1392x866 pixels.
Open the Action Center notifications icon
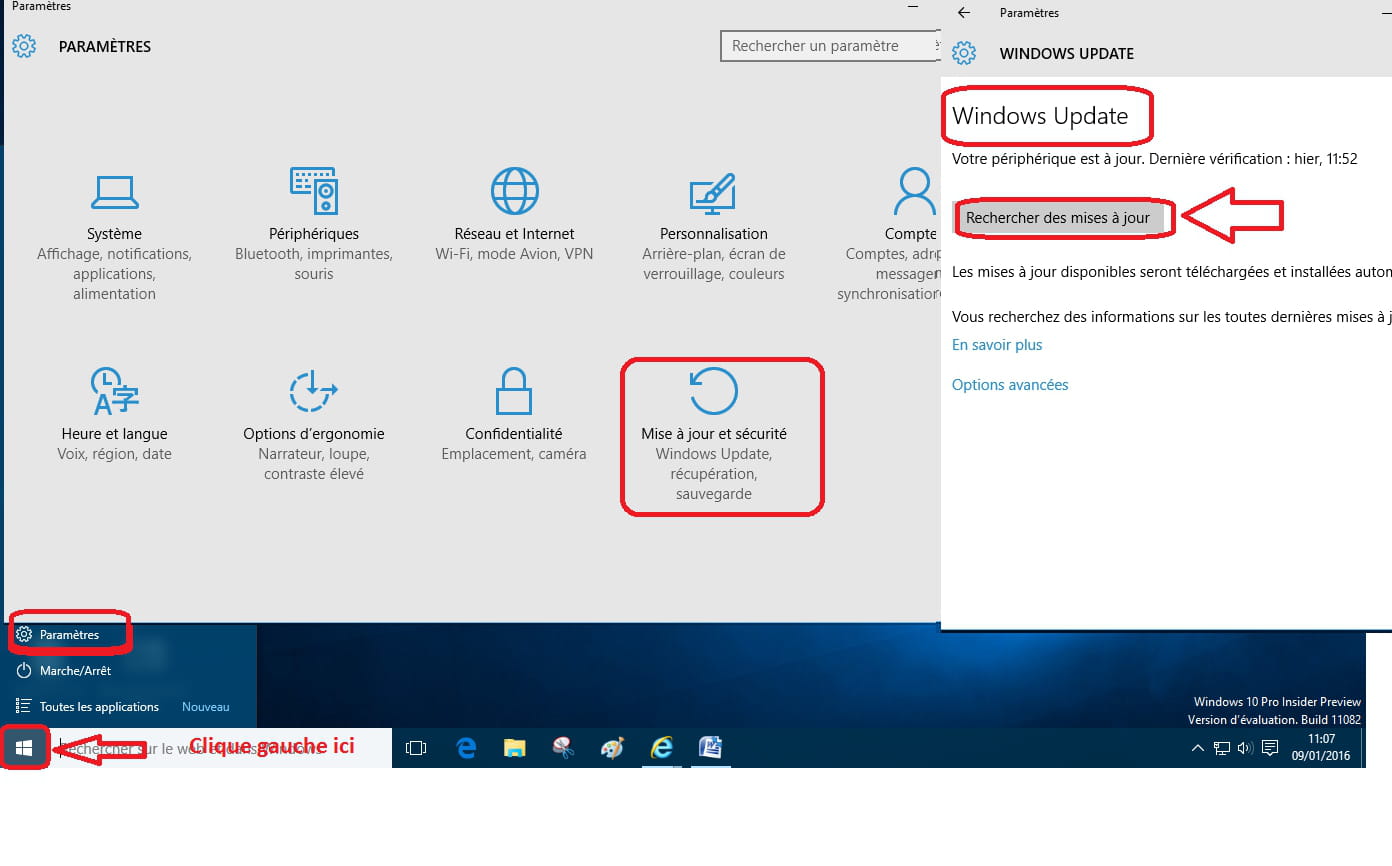pyautogui.click(x=1270, y=748)
